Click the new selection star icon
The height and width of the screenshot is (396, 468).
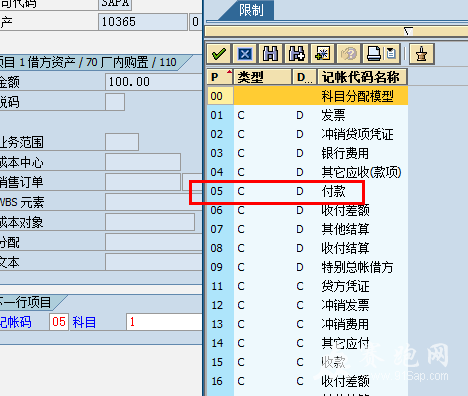click(x=322, y=54)
